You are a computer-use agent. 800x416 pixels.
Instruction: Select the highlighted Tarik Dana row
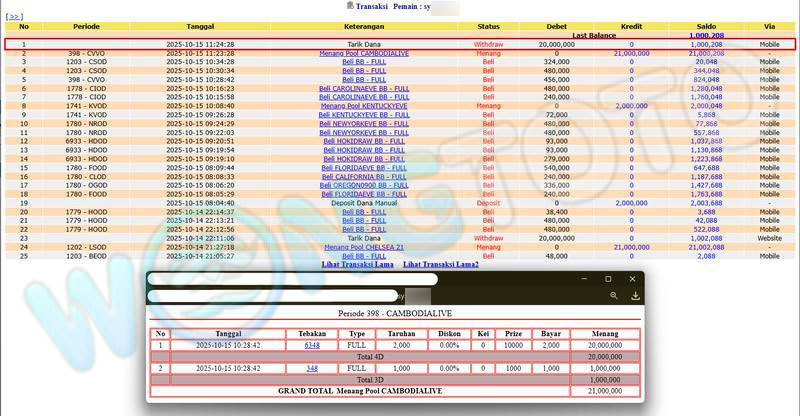pyautogui.click(x=363, y=44)
